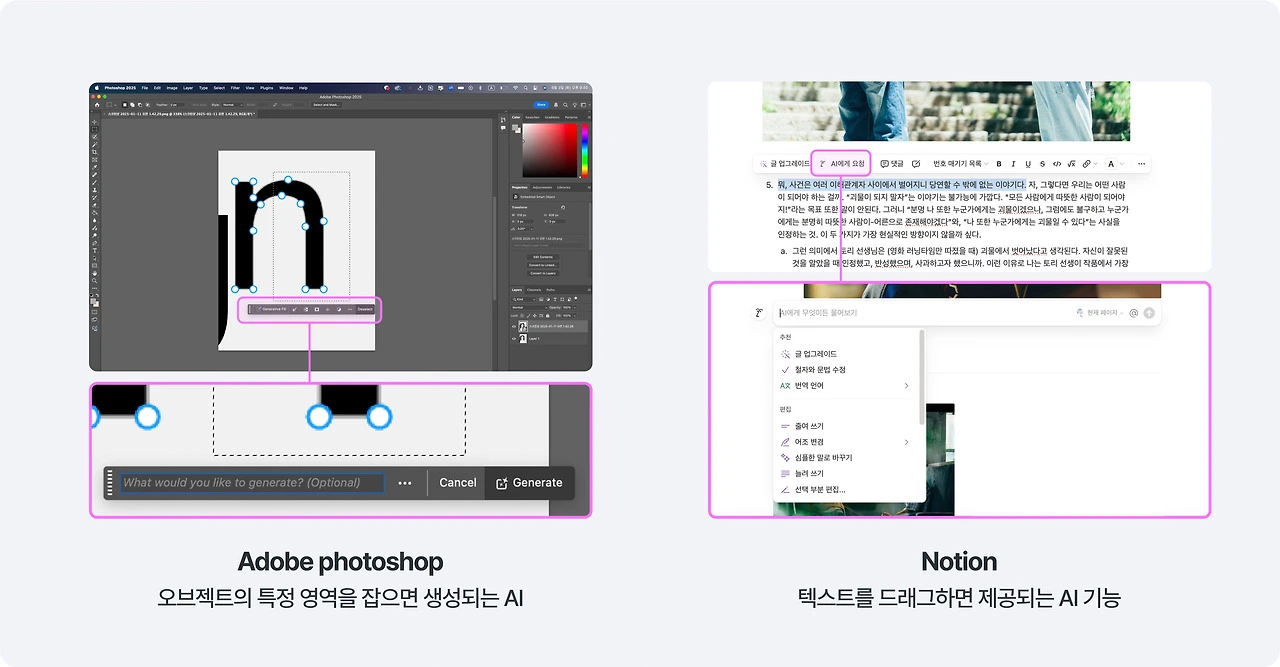Click the Share button in Photoshop
The width and height of the screenshot is (1280, 667).
click(541, 104)
